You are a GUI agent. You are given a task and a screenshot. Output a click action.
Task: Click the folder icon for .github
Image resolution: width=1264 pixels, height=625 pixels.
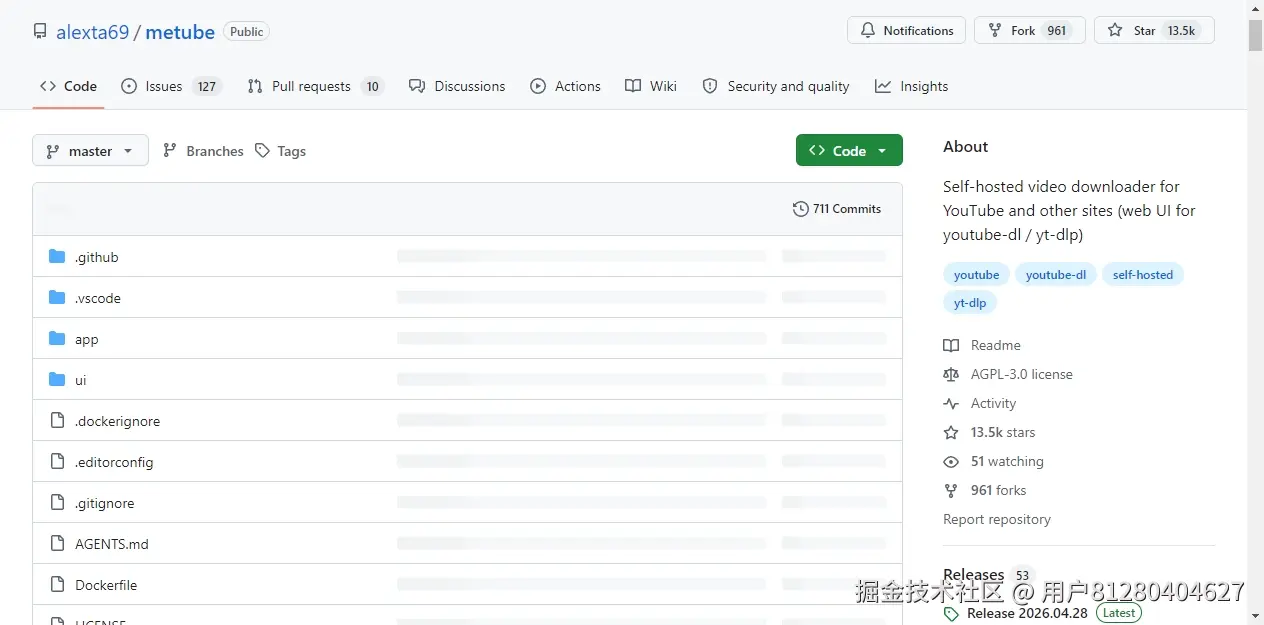point(57,257)
